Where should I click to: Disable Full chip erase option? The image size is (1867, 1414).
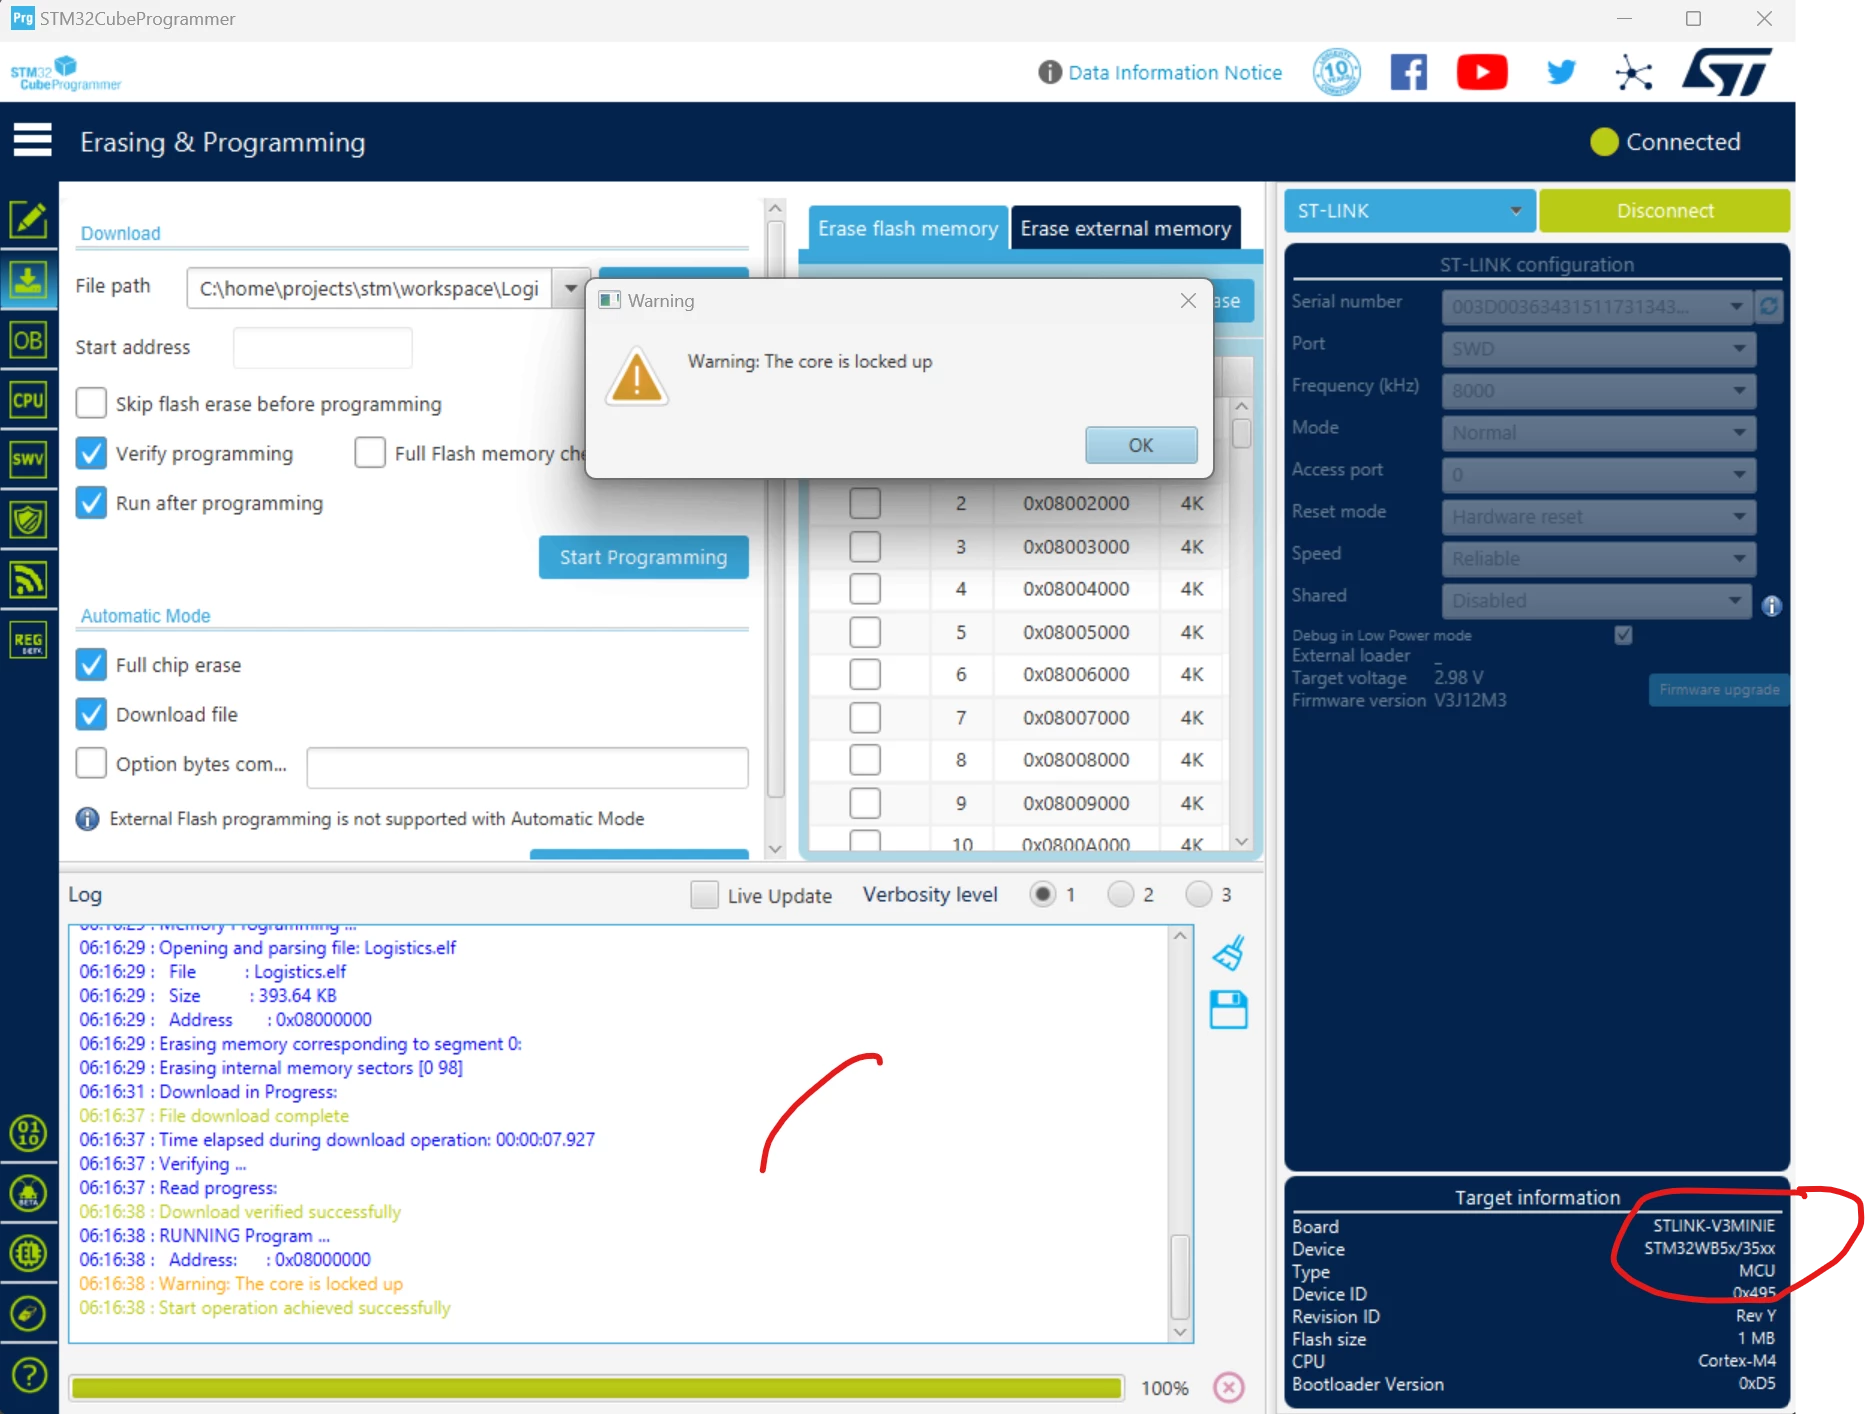[x=91, y=665]
